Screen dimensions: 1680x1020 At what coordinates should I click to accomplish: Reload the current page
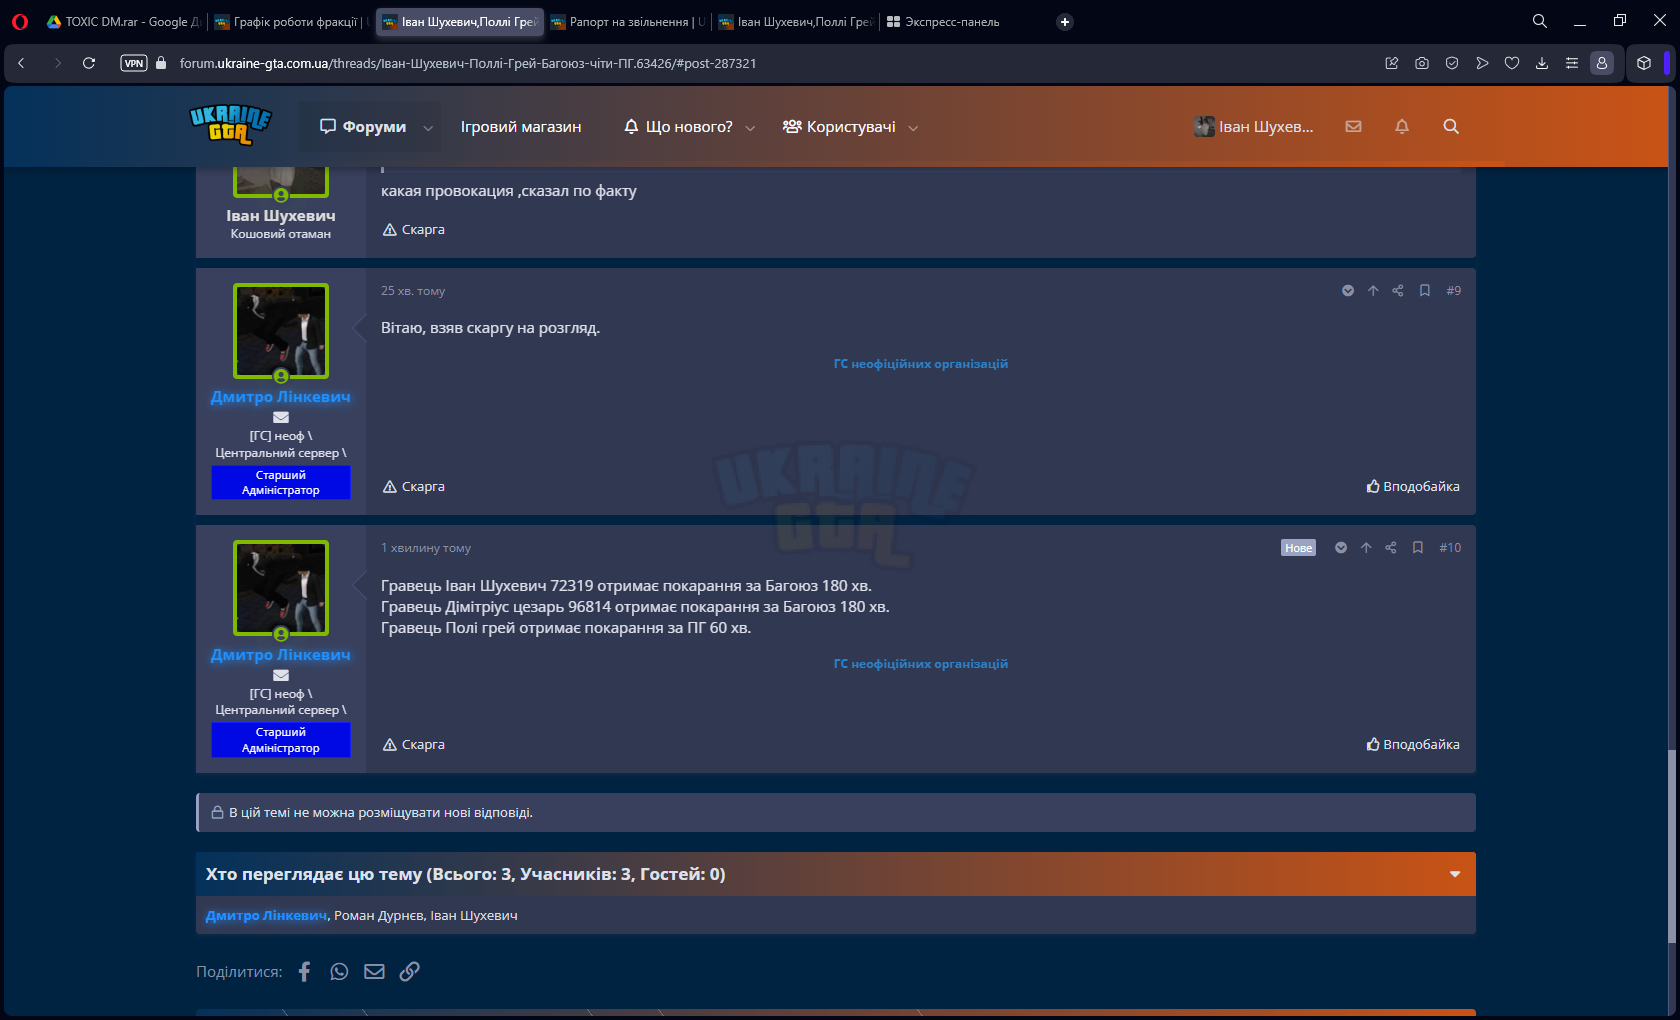pos(89,63)
